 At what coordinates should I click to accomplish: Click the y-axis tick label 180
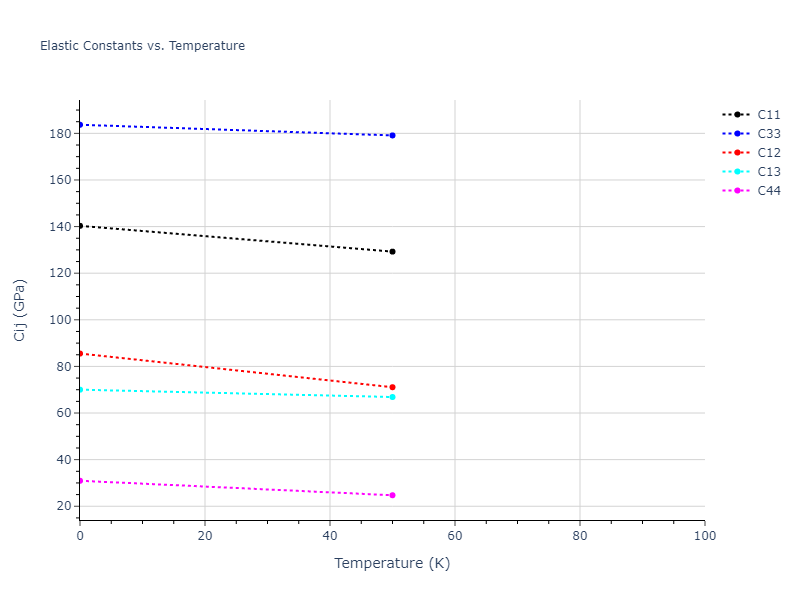59,133
